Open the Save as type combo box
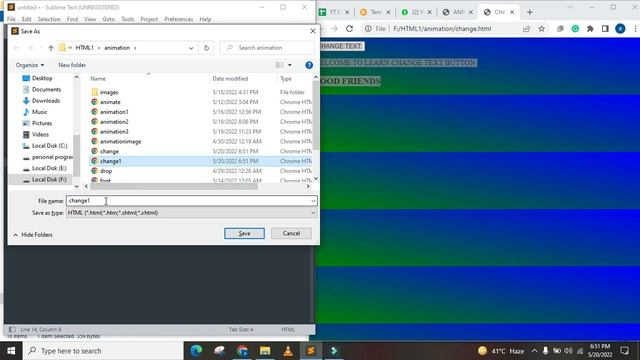Viewport: 640px width, 360px height. coord(191,213)
